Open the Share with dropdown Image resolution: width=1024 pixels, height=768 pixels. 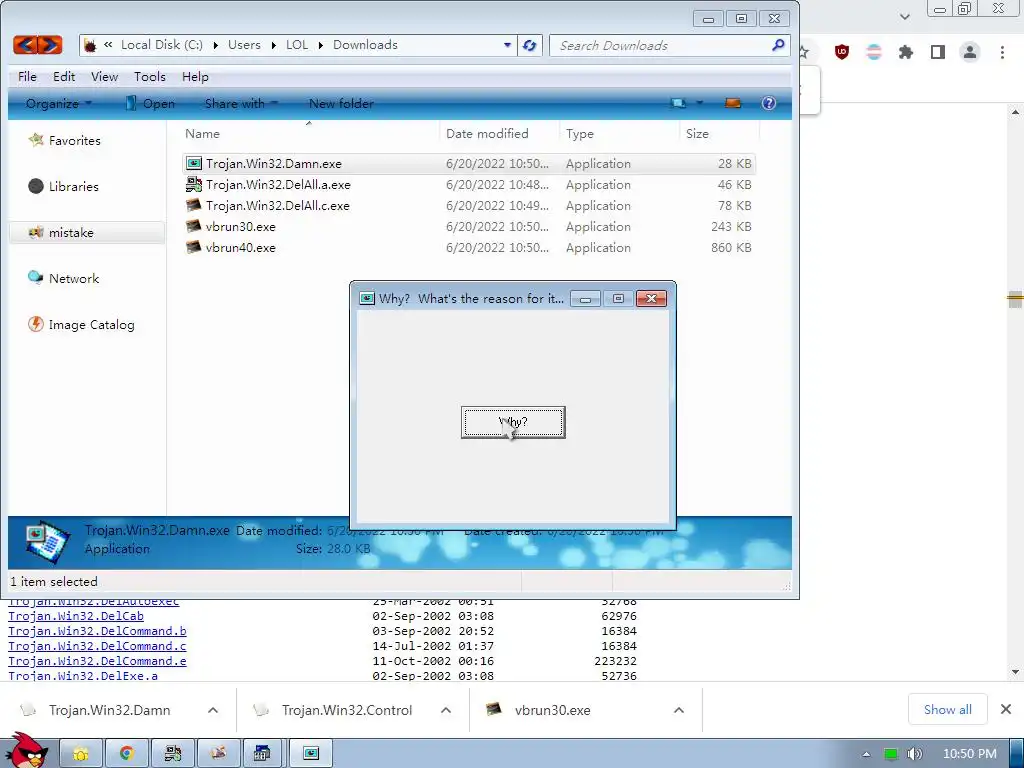242,103
